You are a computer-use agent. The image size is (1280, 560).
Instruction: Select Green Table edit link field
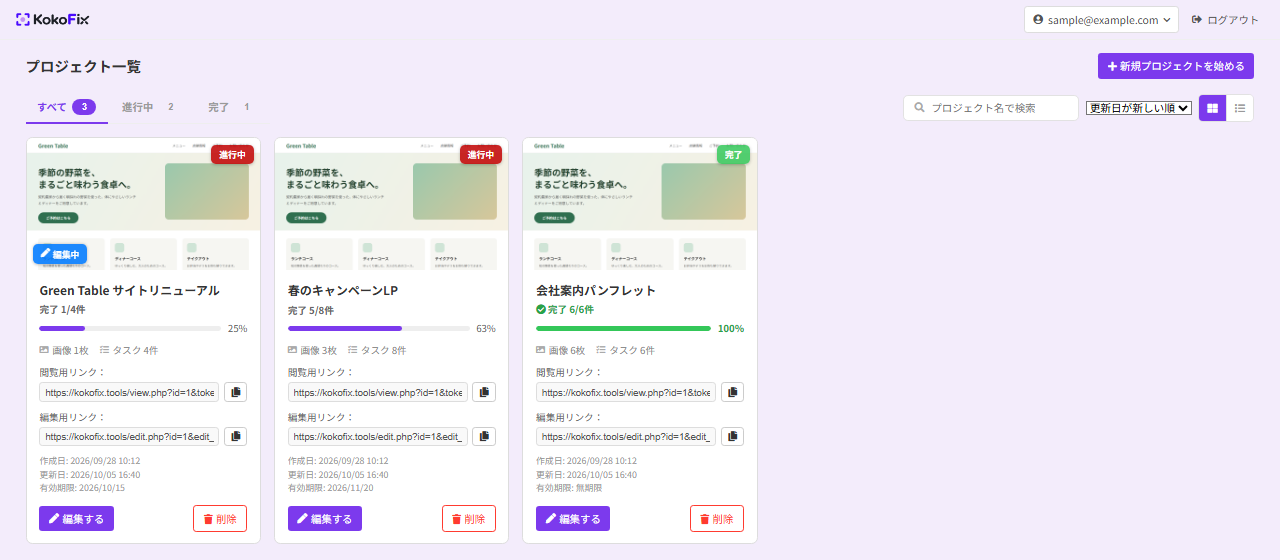[x=129, y=436]
